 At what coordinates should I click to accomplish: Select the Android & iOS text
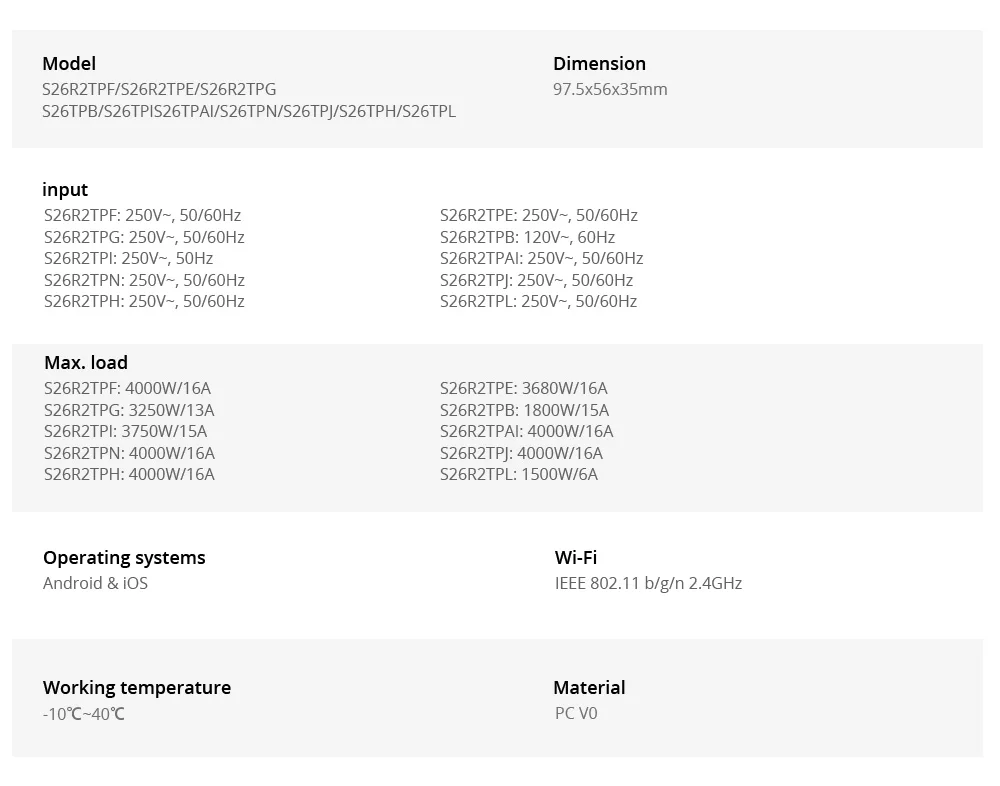[95, 583]
